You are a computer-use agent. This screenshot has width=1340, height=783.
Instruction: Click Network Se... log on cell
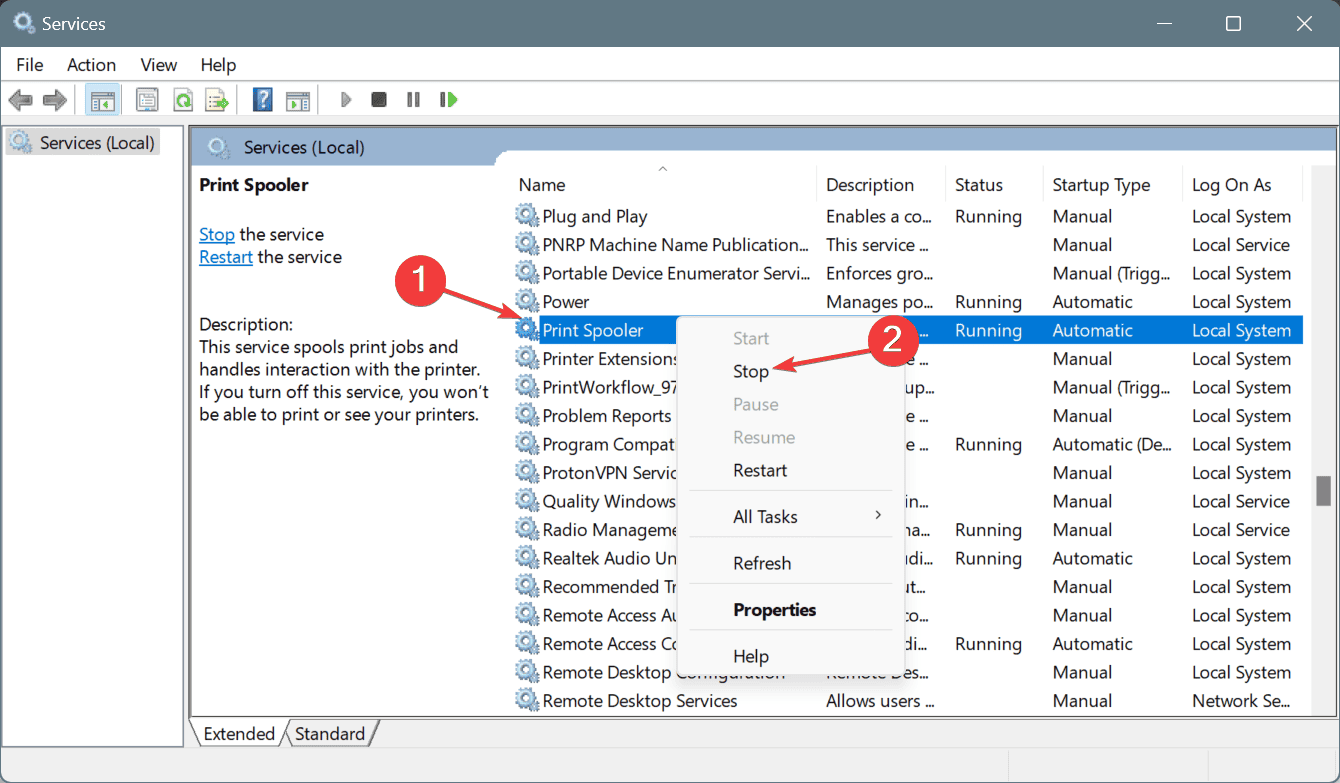1241,700
